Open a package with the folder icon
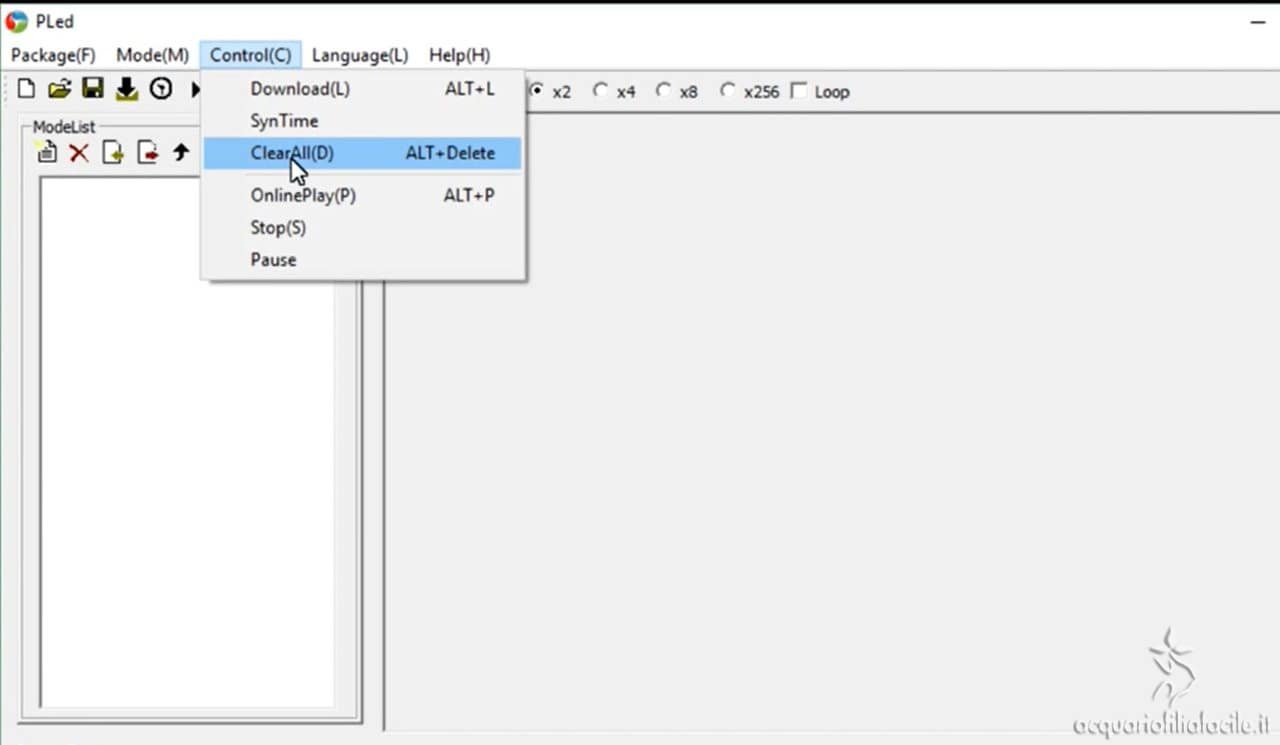The height and width of the screenshot is (745, 1280). tap(59, 90)
